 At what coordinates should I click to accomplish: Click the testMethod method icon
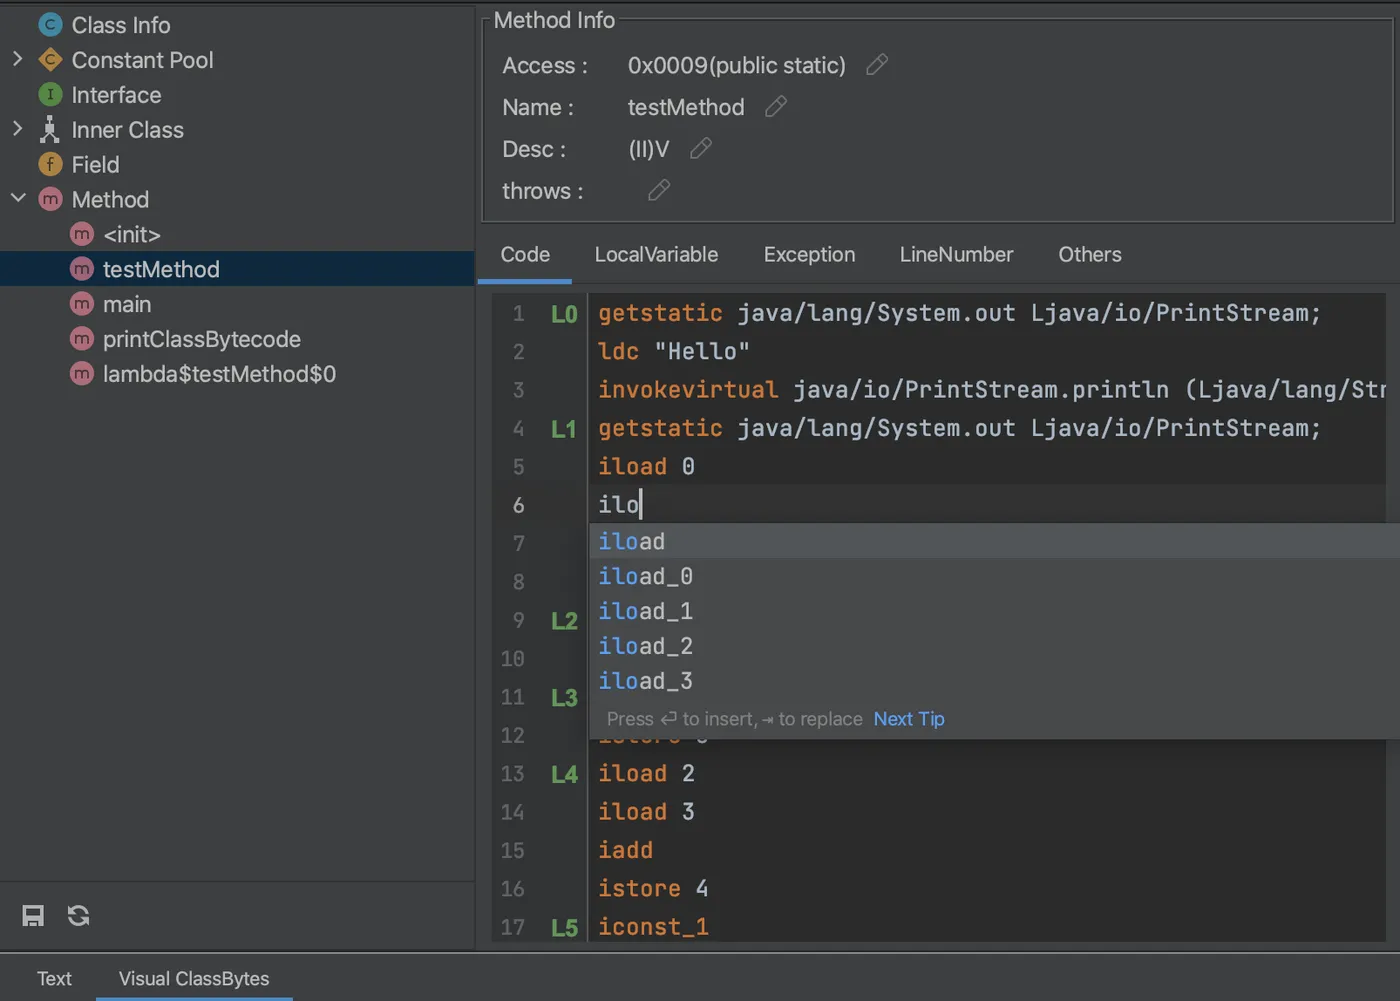[82, 269]
